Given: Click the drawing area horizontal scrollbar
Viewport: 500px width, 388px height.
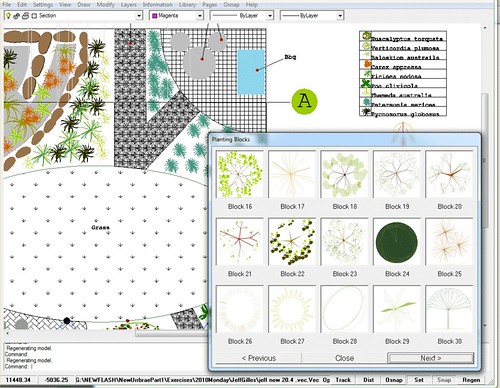Looking at the screenshot, I should (172, 333).
